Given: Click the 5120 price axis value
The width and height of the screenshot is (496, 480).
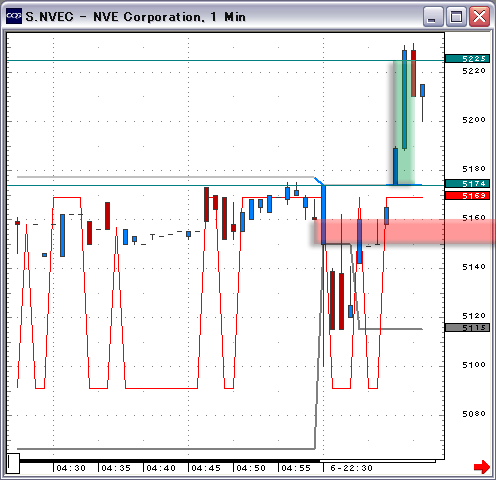Looking at the screenshot, I should pos(474,316).
